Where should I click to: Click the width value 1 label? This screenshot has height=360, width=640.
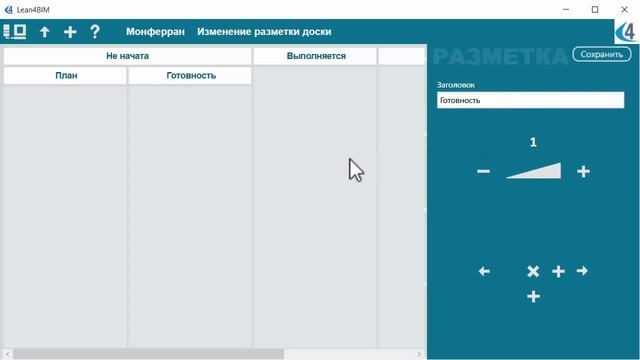533,142
